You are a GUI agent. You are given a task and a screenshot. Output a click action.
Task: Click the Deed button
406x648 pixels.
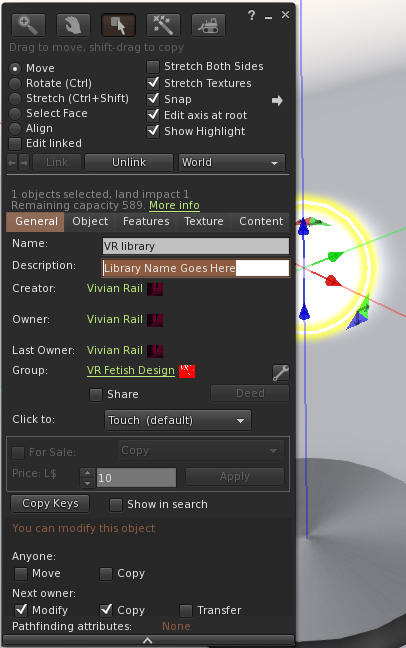pyautogui.click(x=250, y=393)
